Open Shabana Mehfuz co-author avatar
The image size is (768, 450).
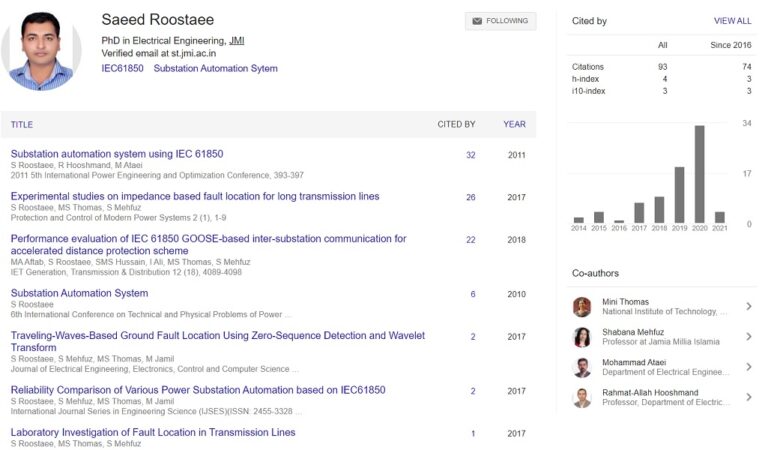coord(582,337)
